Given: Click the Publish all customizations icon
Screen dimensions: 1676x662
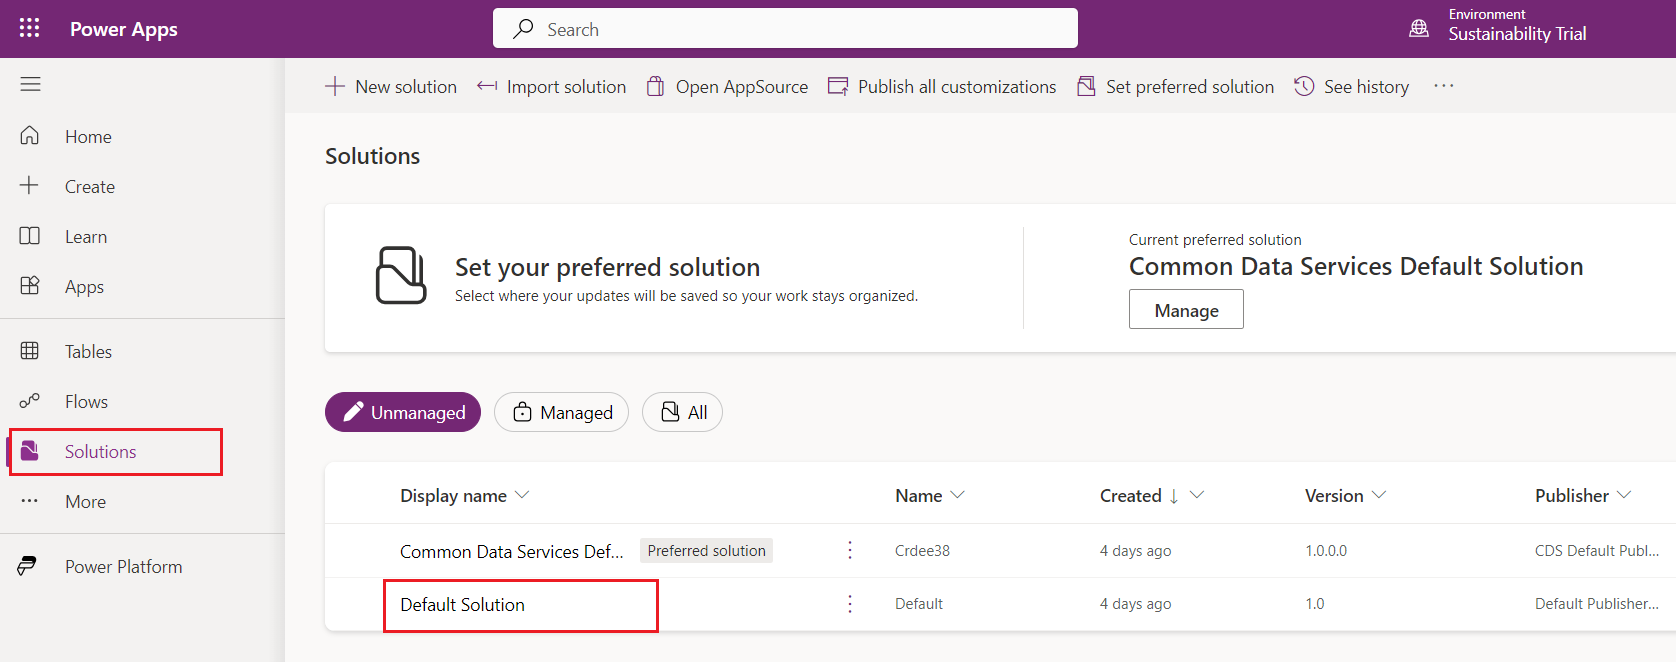Looking at the screenshot, I should (838, 86).
